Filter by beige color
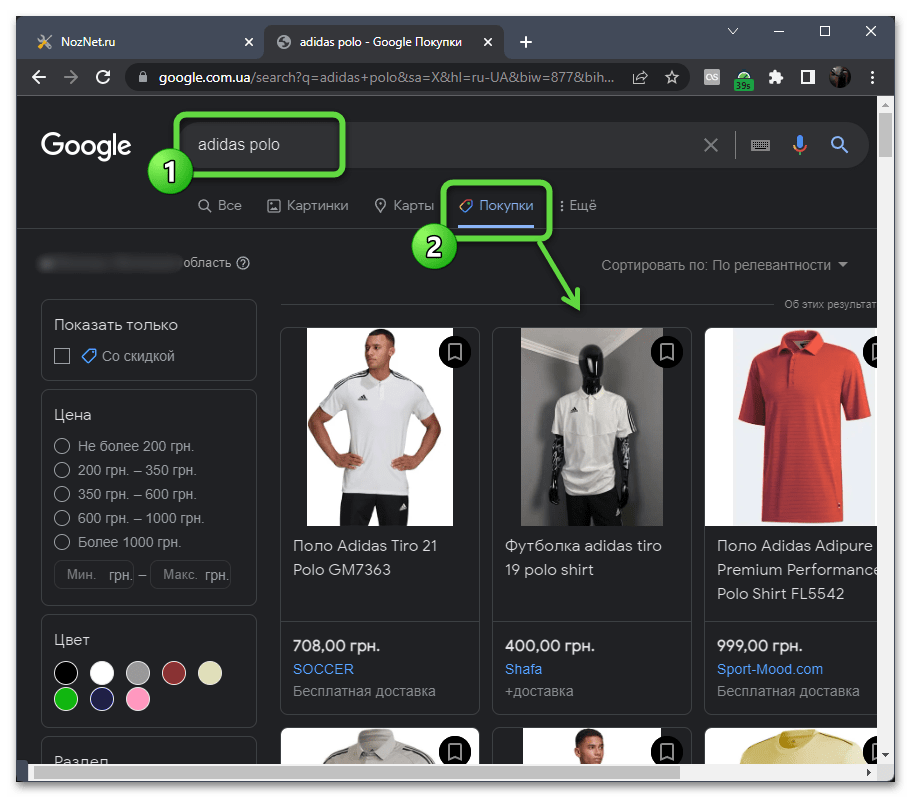 coord(210,673)
